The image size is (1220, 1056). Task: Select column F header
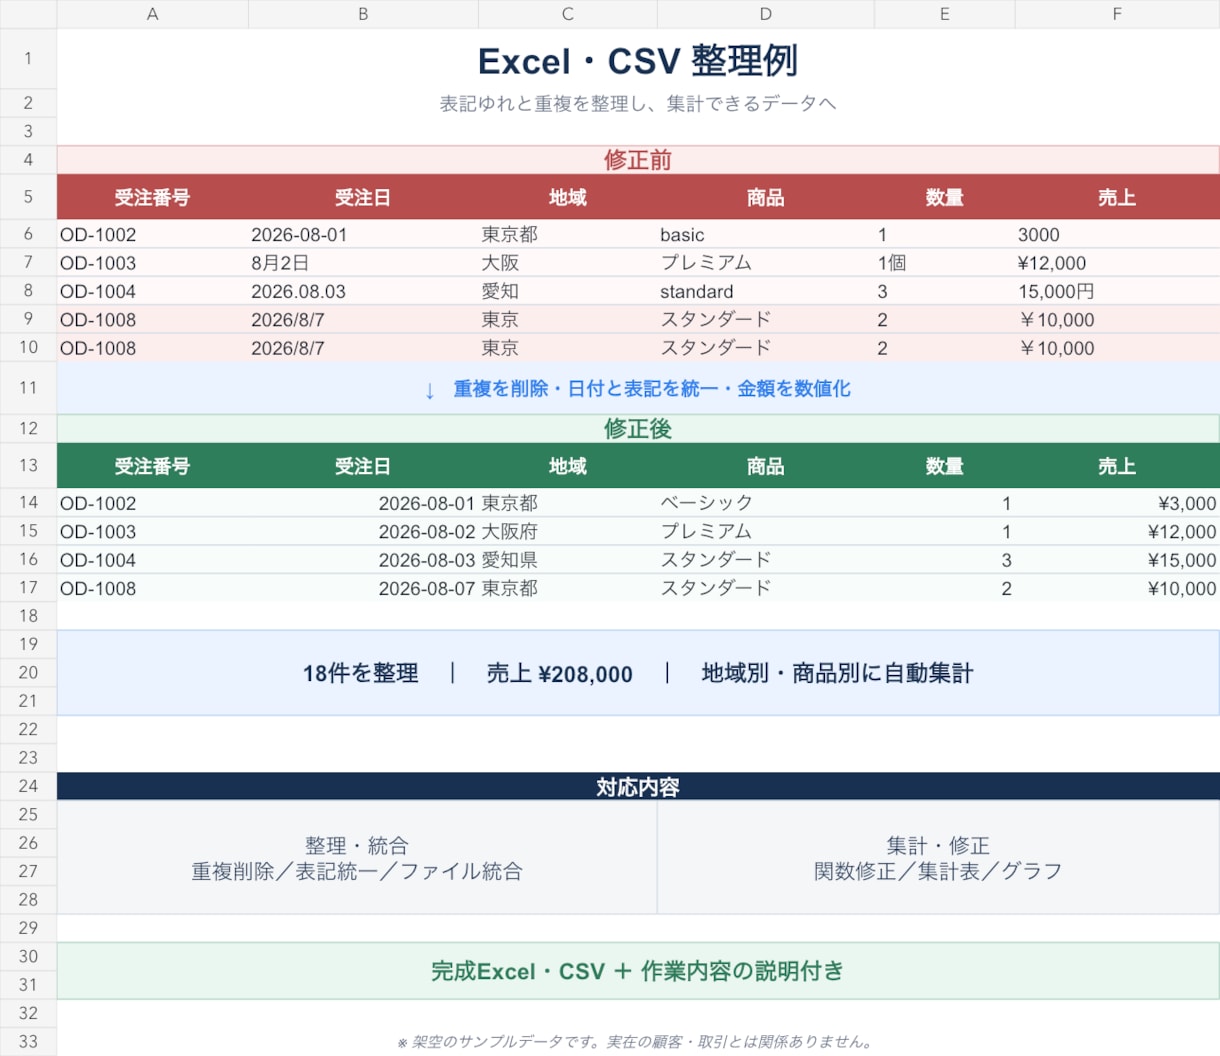click(1117, 14)
